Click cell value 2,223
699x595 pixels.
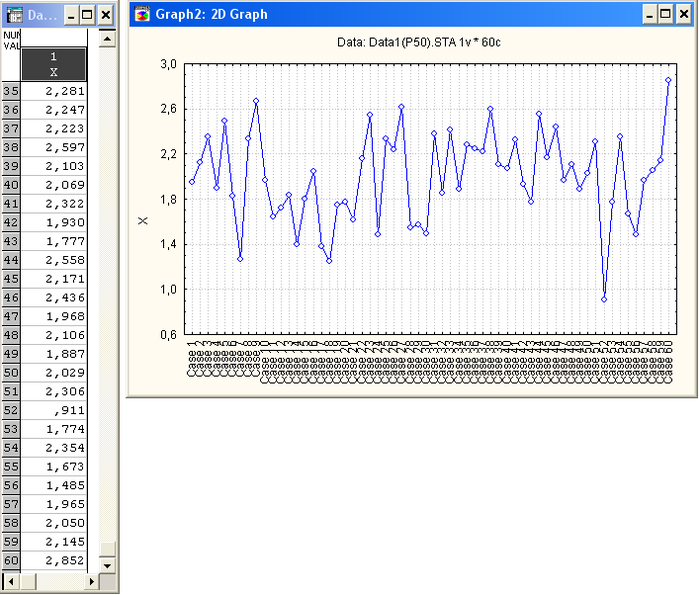pos(53,128)
